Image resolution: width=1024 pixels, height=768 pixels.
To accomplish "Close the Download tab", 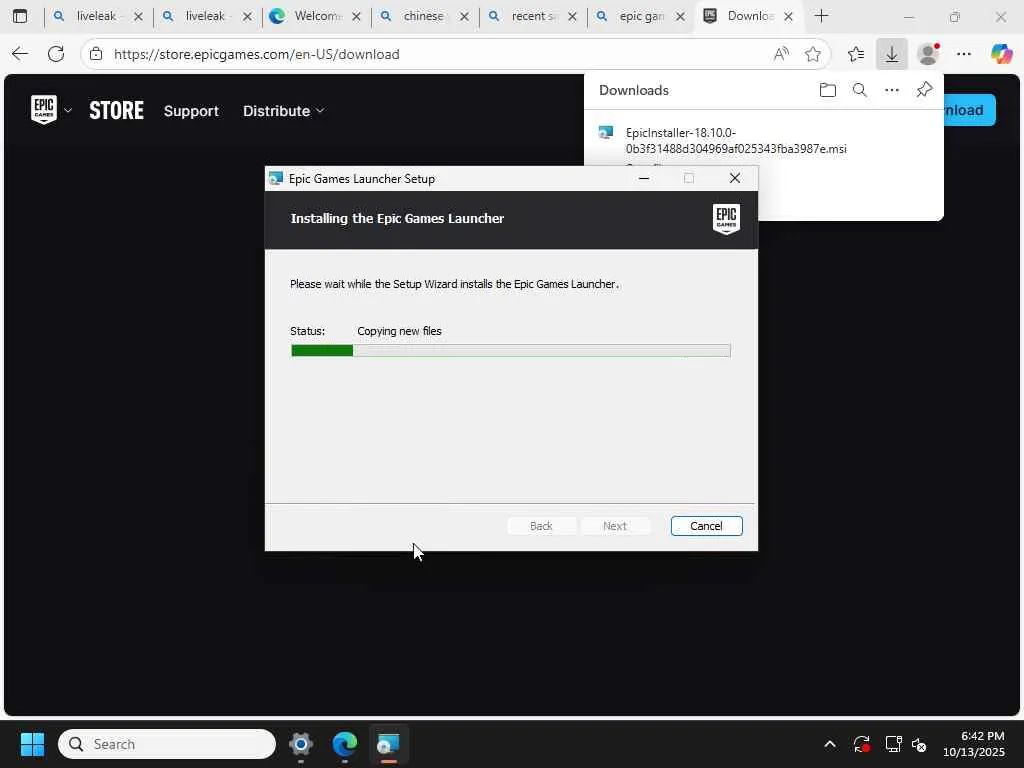I will coord(788,17).
